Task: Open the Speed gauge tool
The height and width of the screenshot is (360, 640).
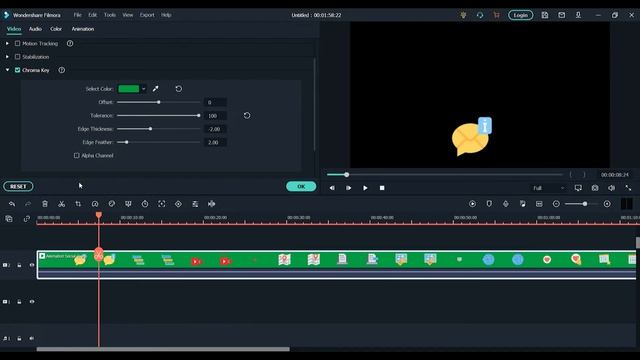Action: [95, 204]
